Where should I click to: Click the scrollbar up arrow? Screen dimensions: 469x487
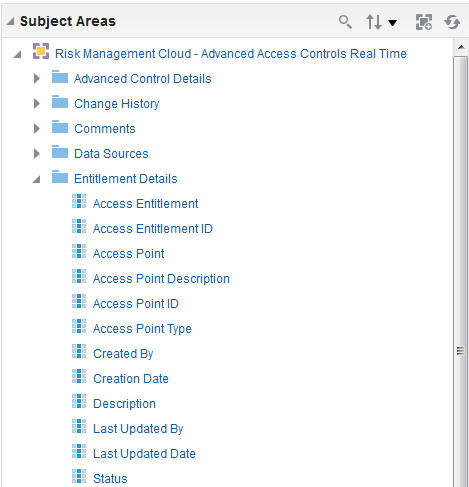click(461, 47)
